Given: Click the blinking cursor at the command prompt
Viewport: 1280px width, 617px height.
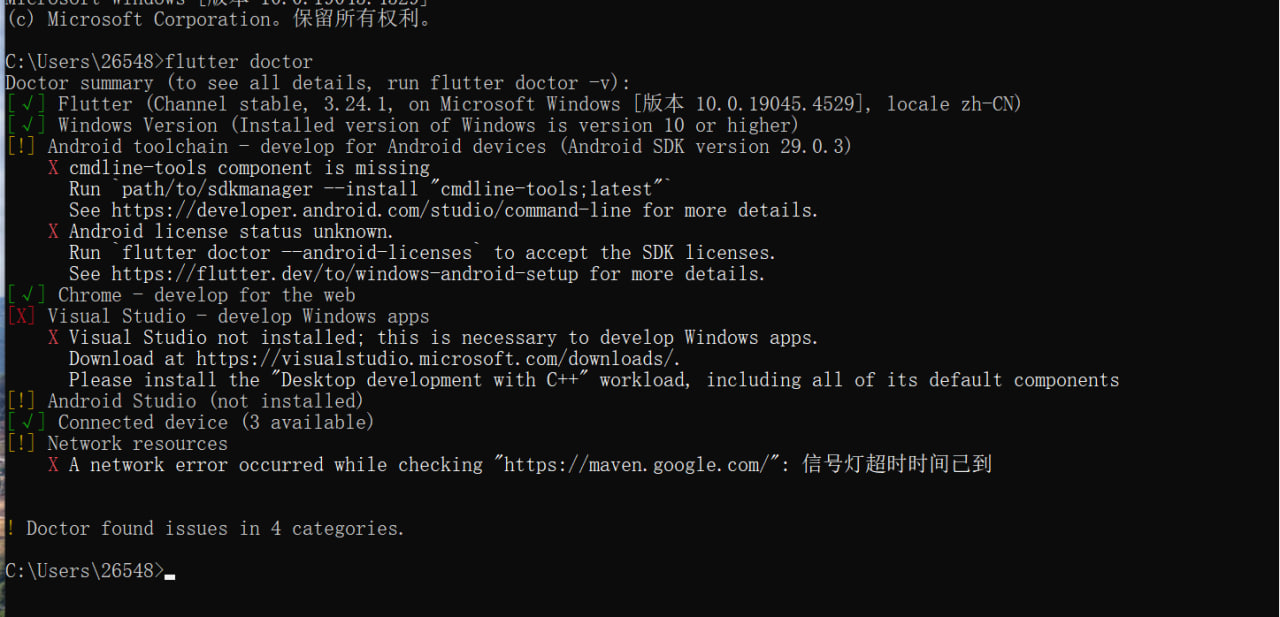Looking at the screenshot, I should click(x=170, y=577).
